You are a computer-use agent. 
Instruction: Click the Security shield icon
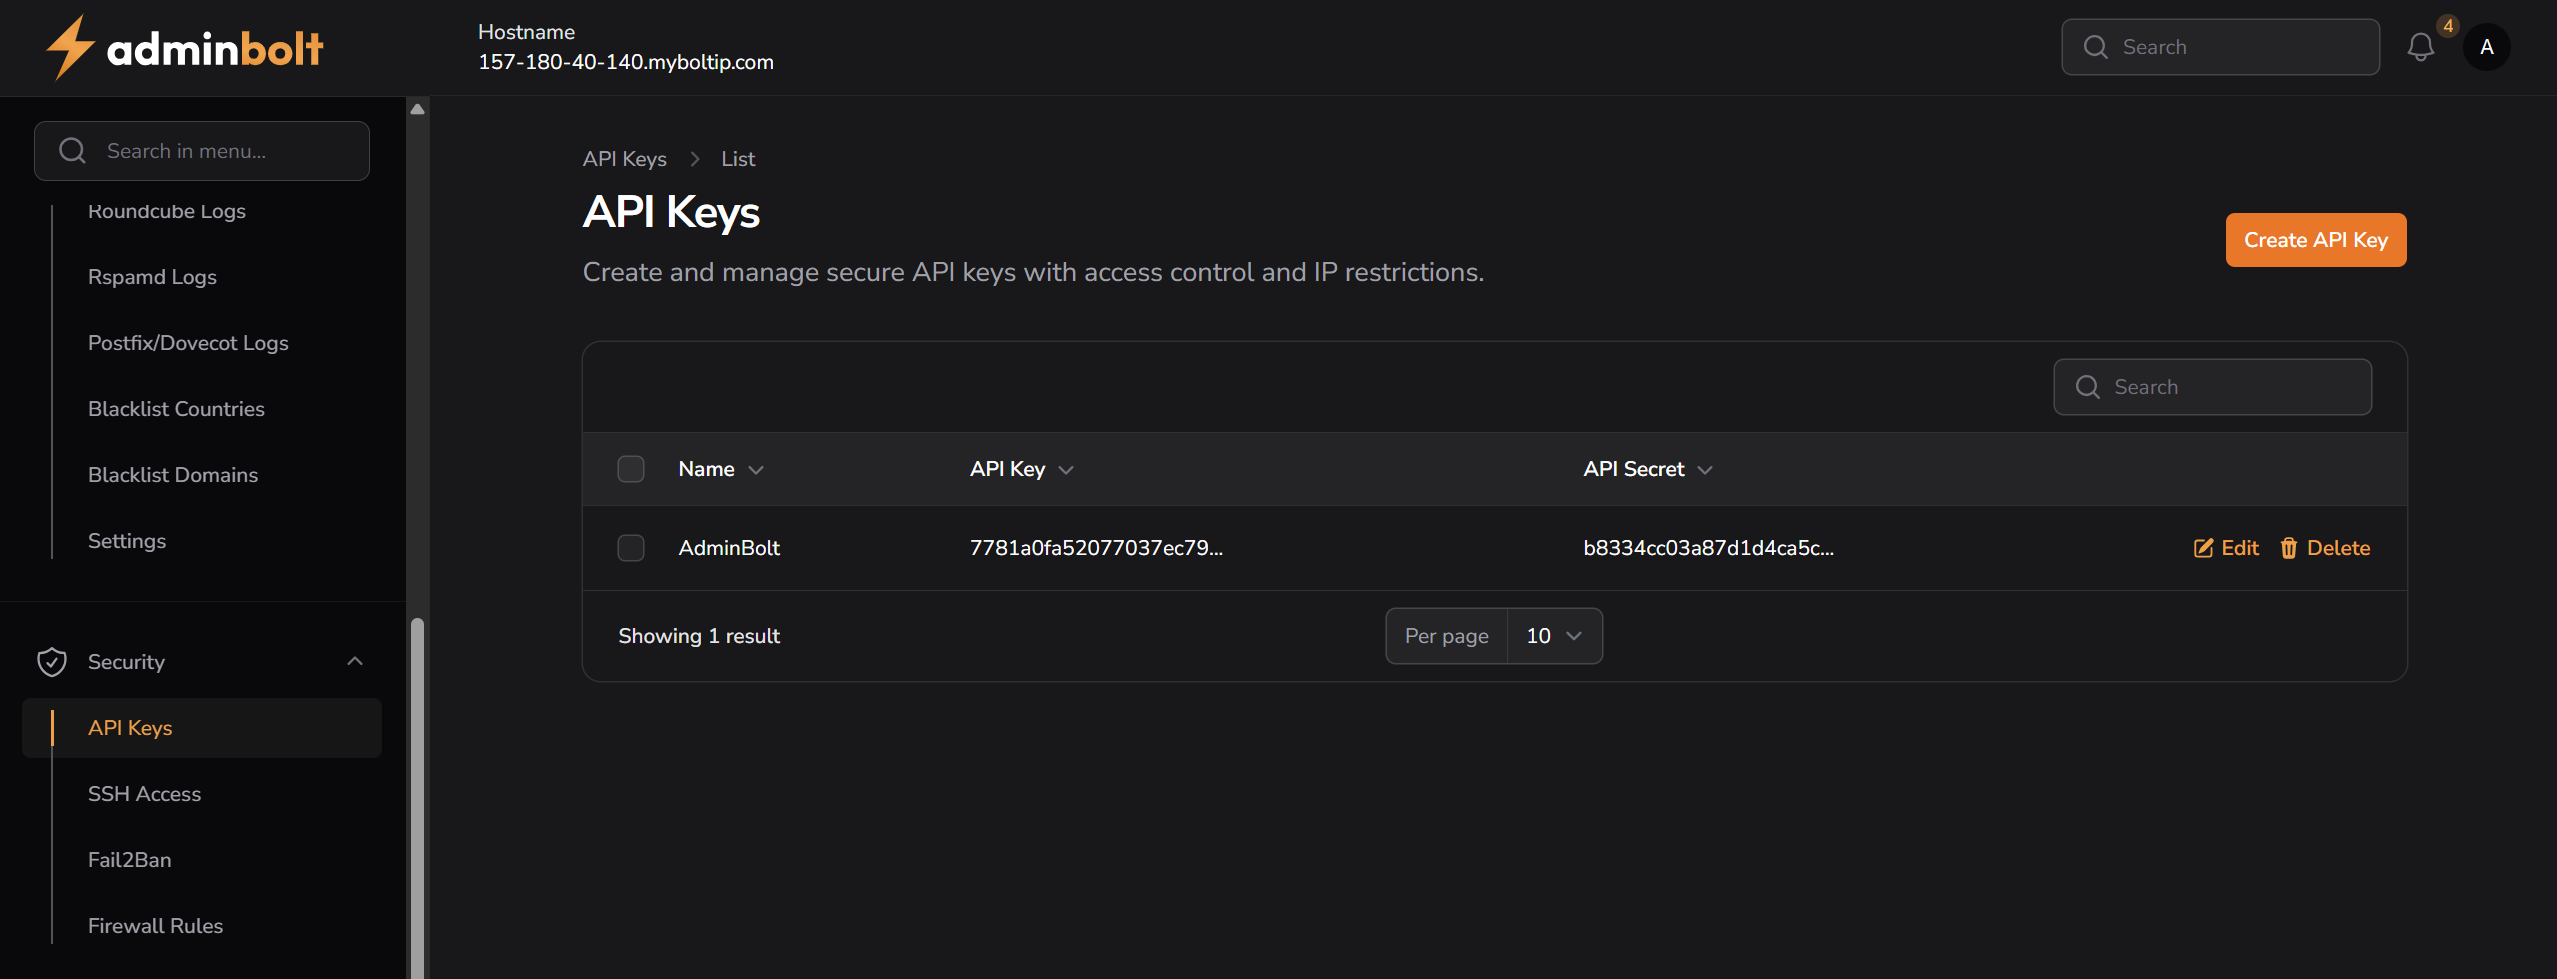tap(51, 661)
